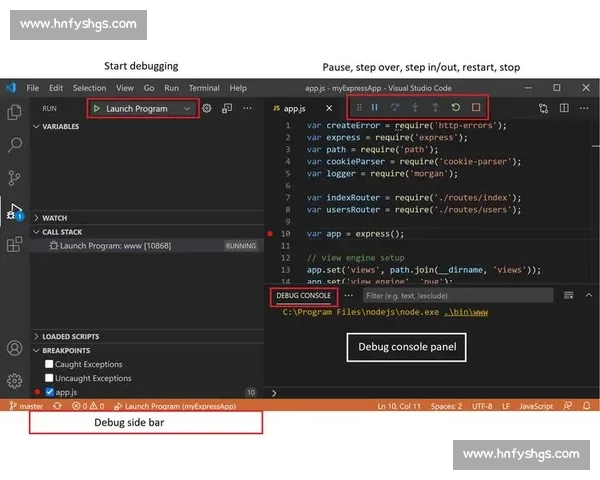
Task: Split the editor to the right
Action: coord(564,108)
